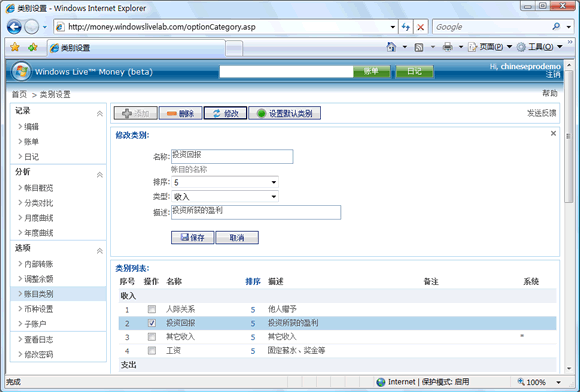Viewport: 580px width, 392px height.
Task: Open the 帮助 help link
Action: pyautogui.click(x=550, y=94)
